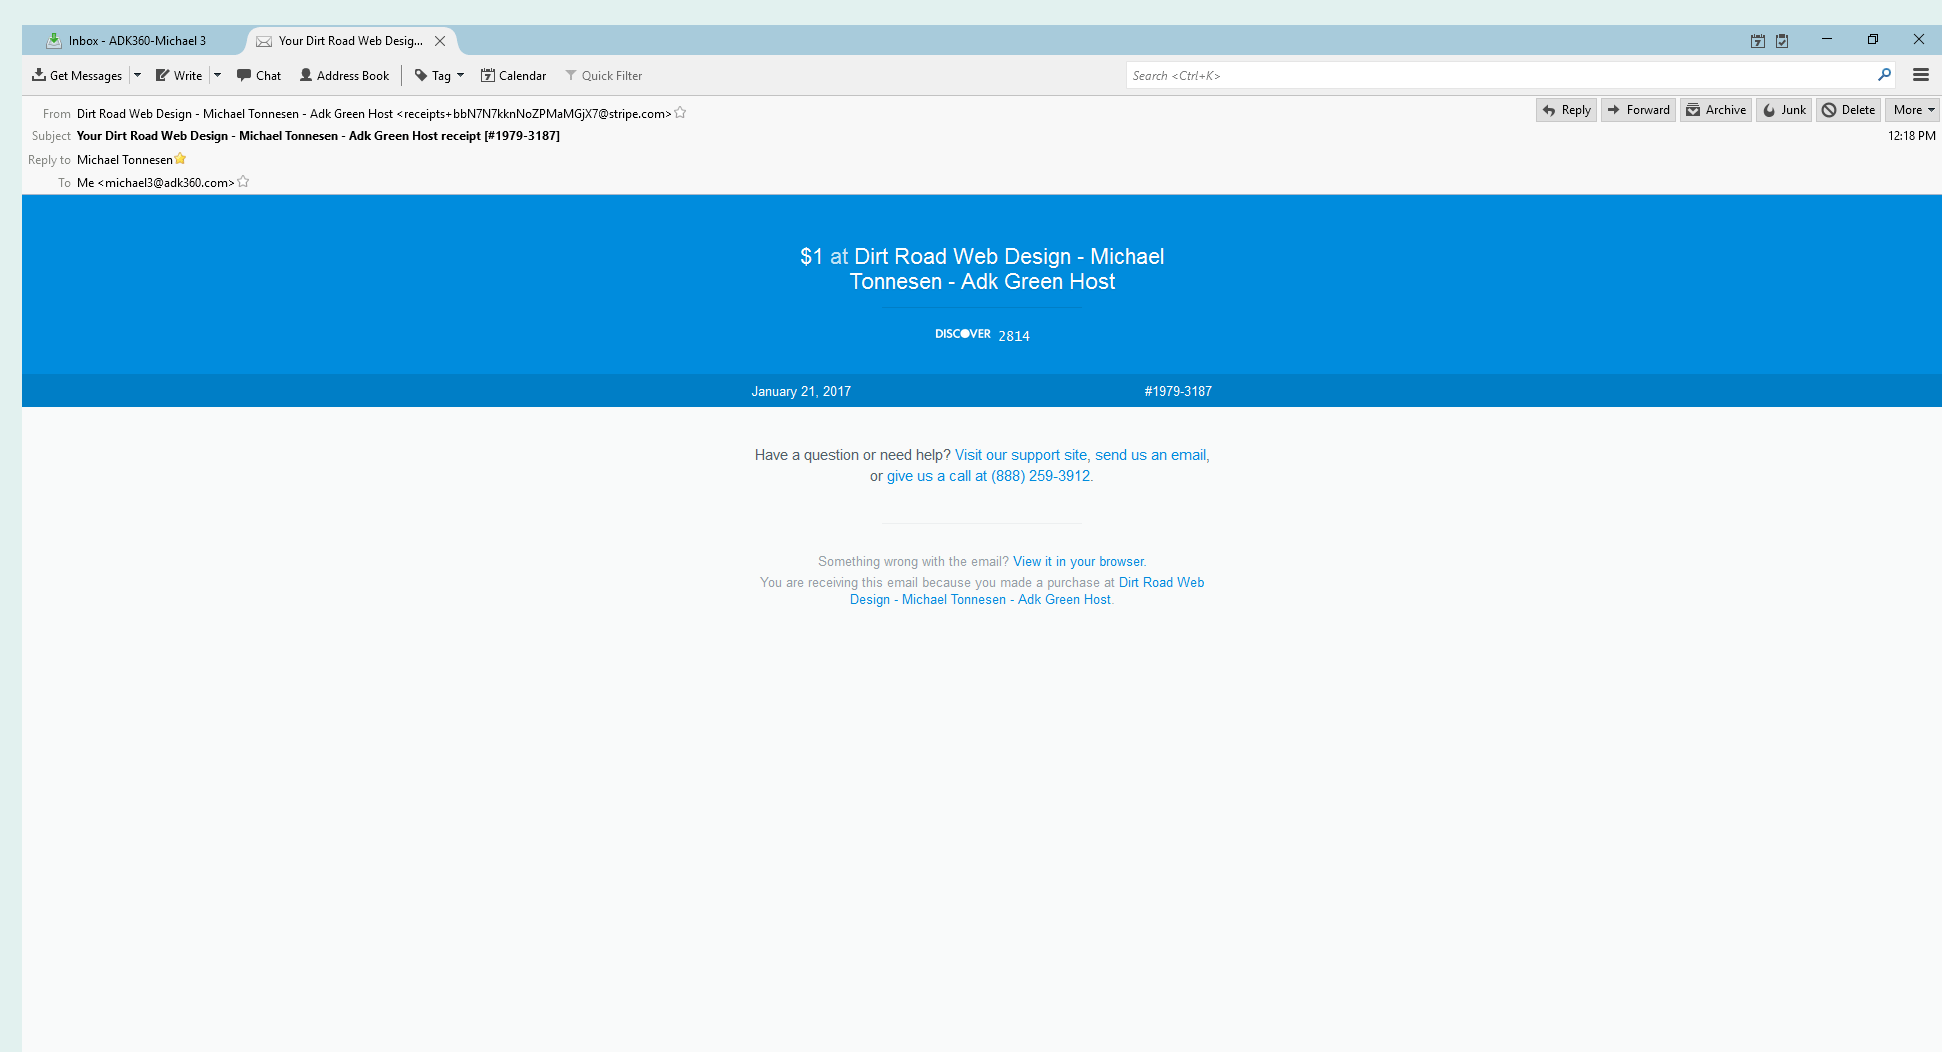Switch to Inbox - ADK360-Michael 3 tab
Image resolution: width=1942 pixels, height=1052 pixels.
tap(135, 41)
